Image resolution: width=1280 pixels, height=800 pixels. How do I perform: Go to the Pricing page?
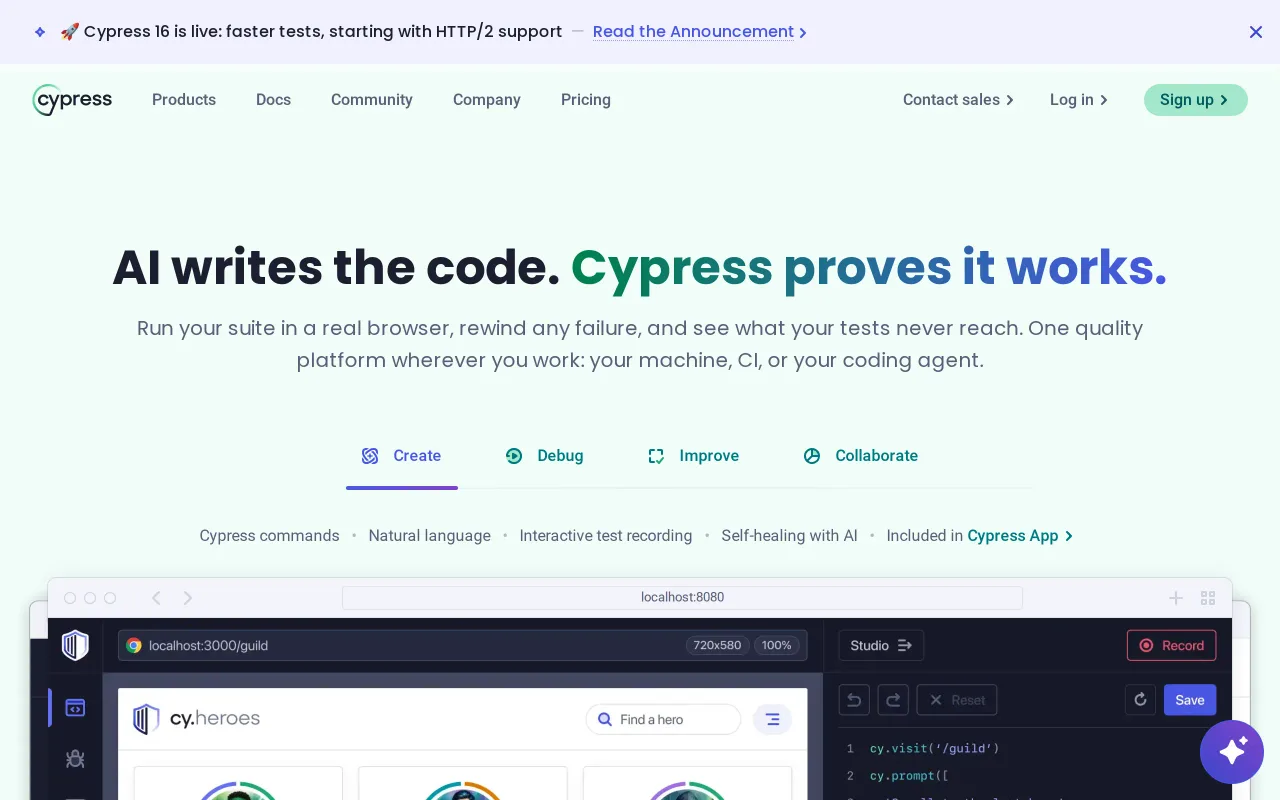(x=586, y=100)
